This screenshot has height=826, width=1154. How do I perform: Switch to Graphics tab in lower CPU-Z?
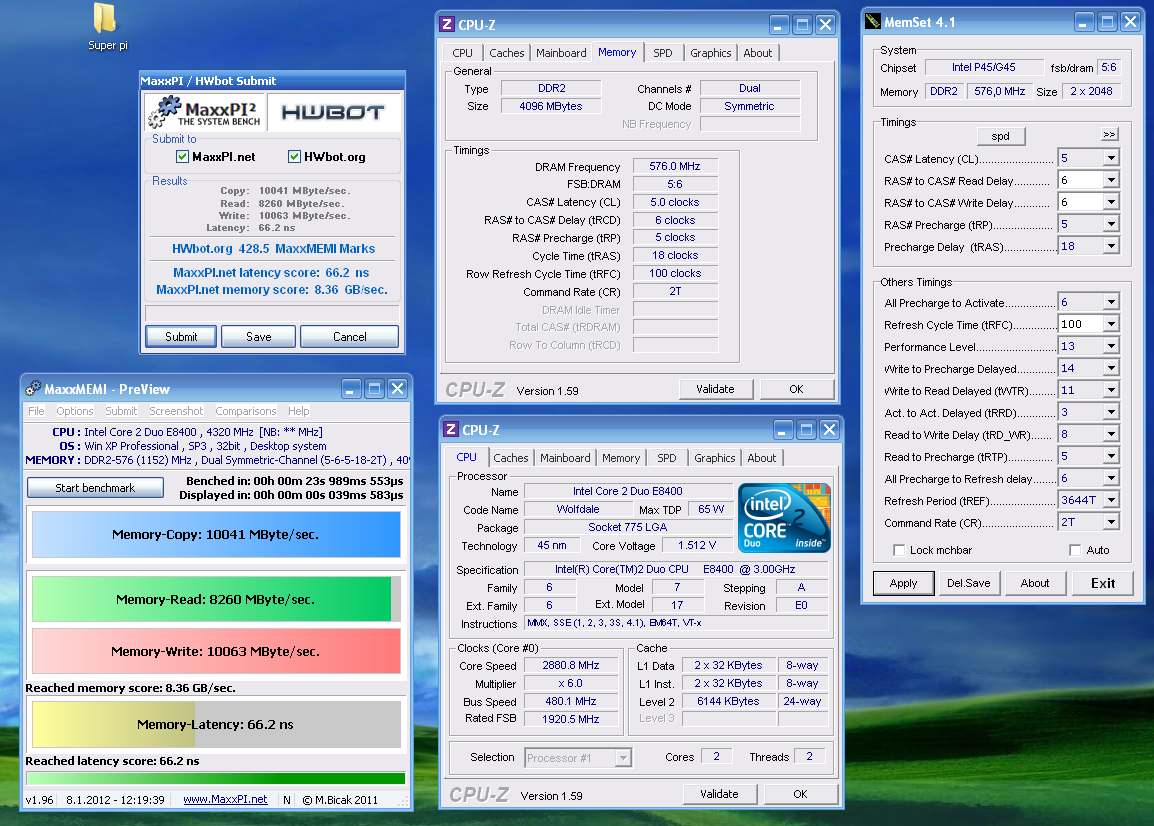point(714,458)
